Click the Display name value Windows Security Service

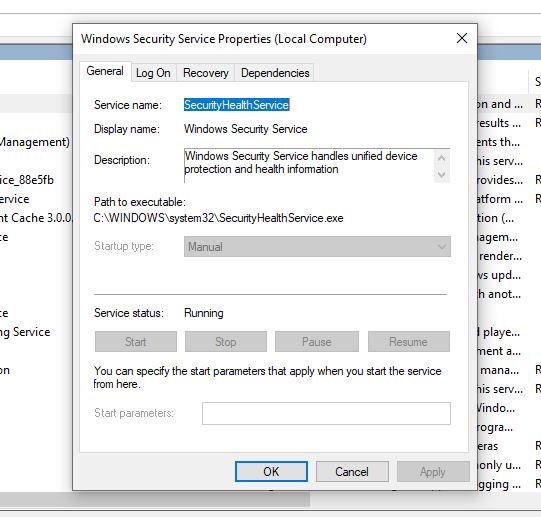click(x=245, y=129)
